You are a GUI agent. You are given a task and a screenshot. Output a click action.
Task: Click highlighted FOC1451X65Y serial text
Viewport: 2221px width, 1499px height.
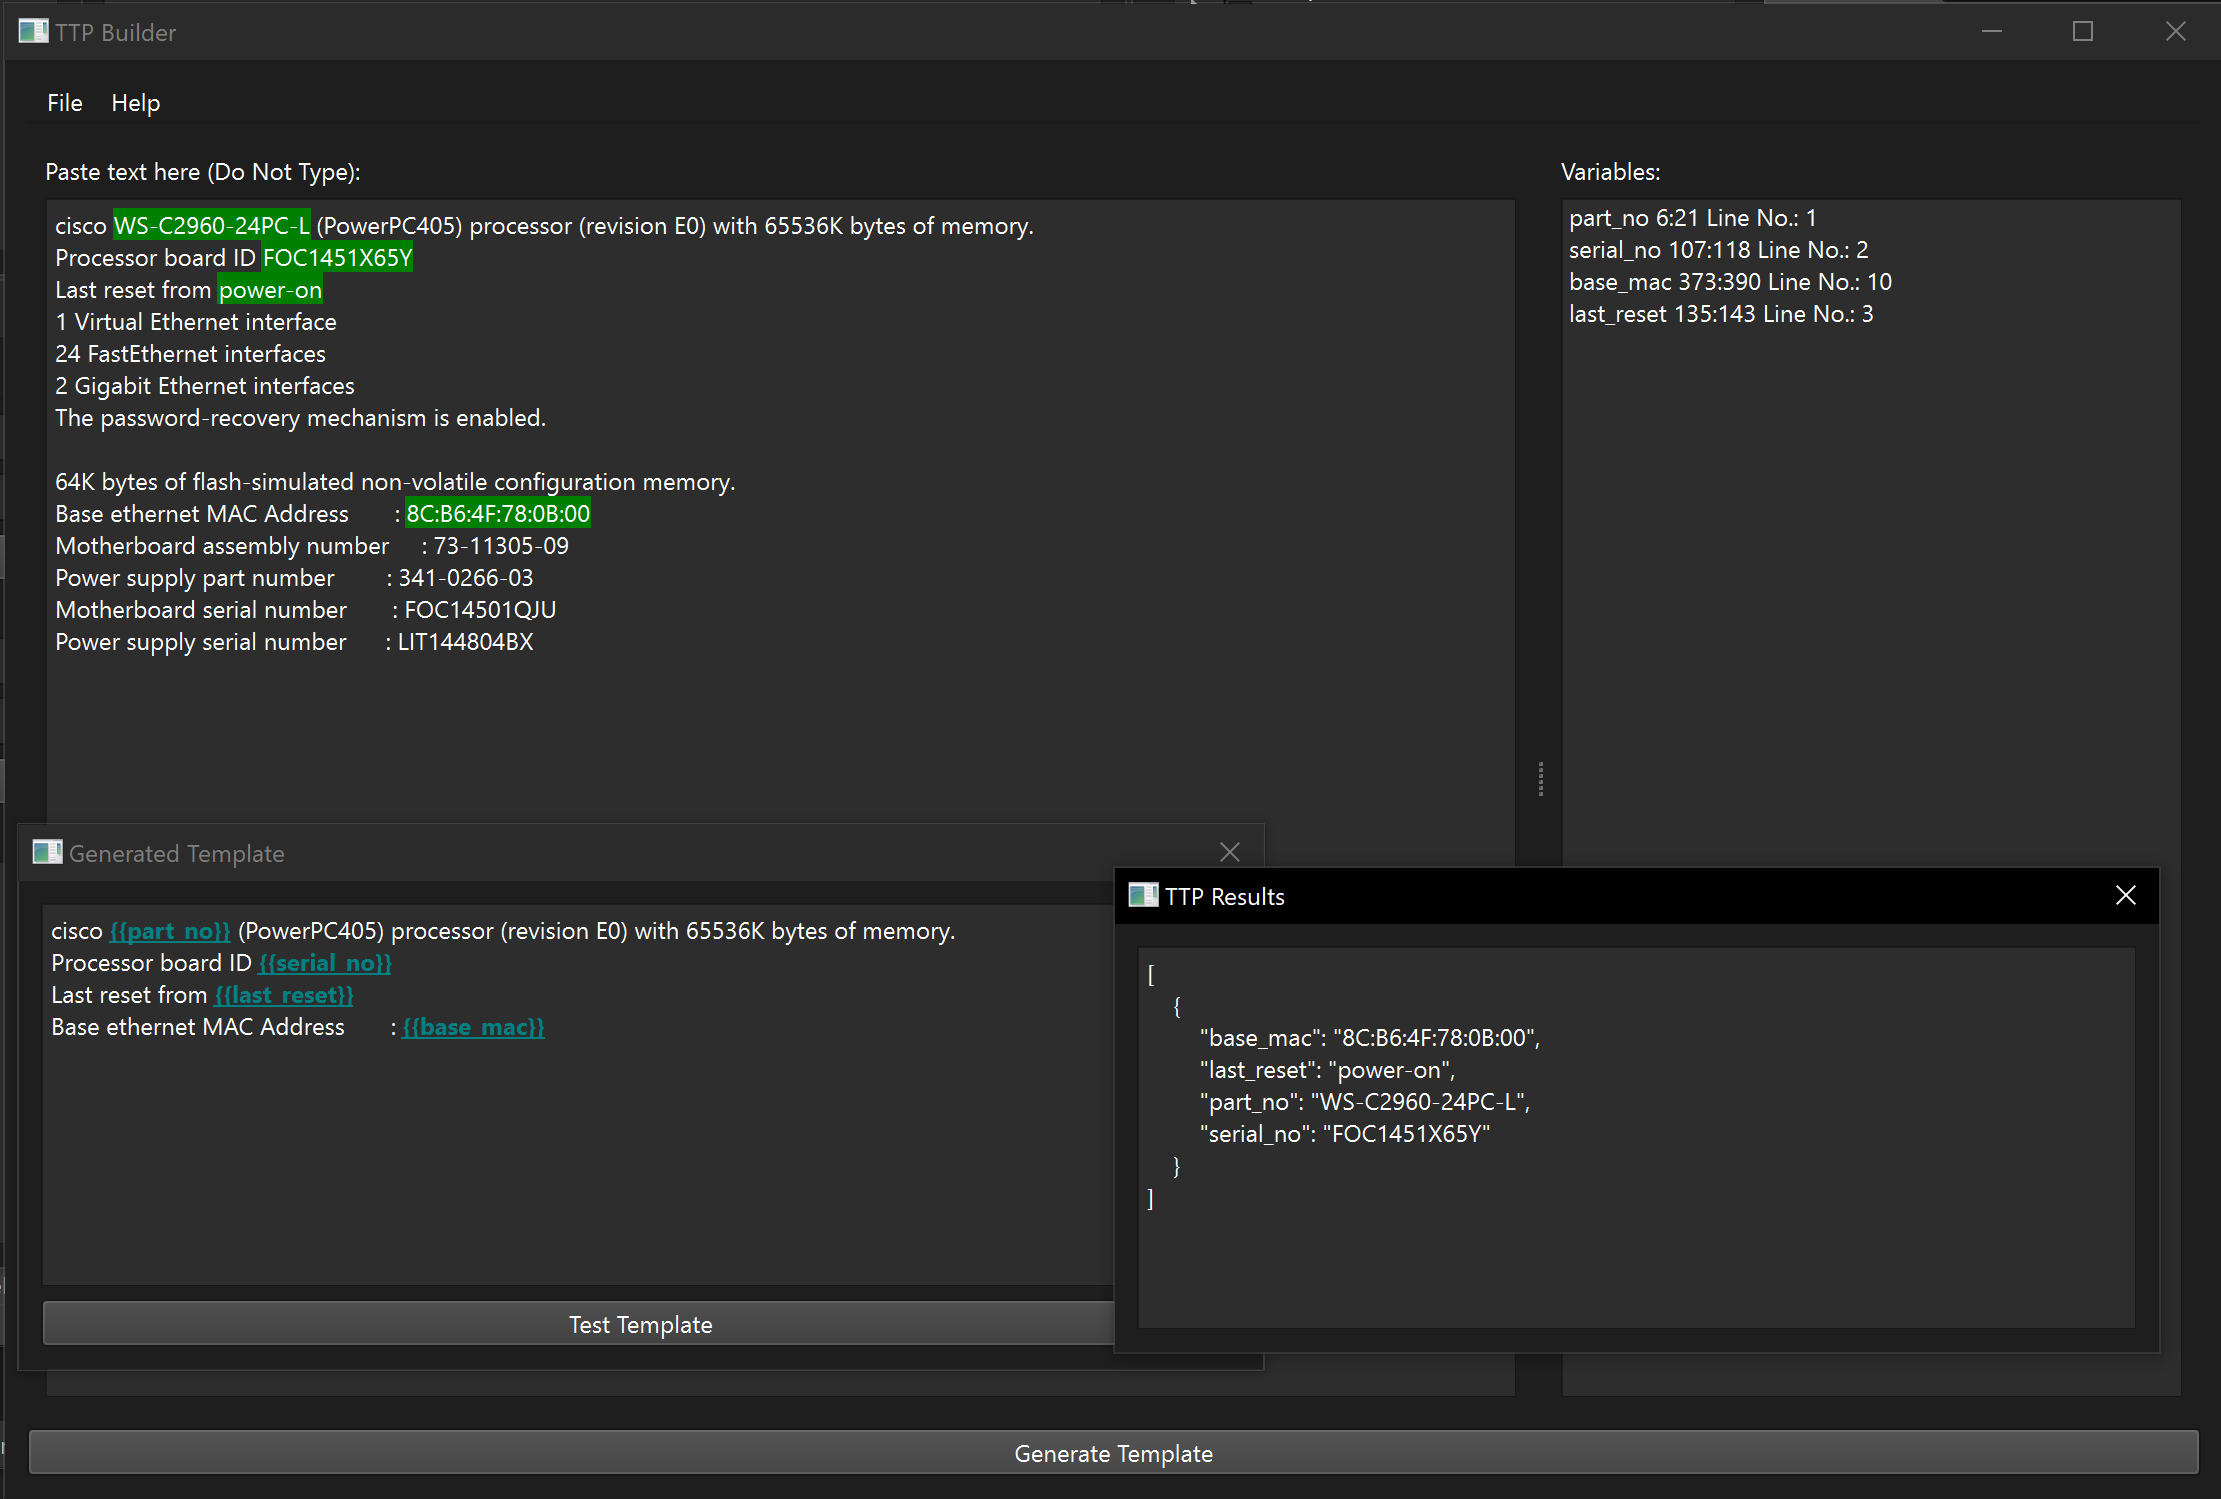(337, 258)
